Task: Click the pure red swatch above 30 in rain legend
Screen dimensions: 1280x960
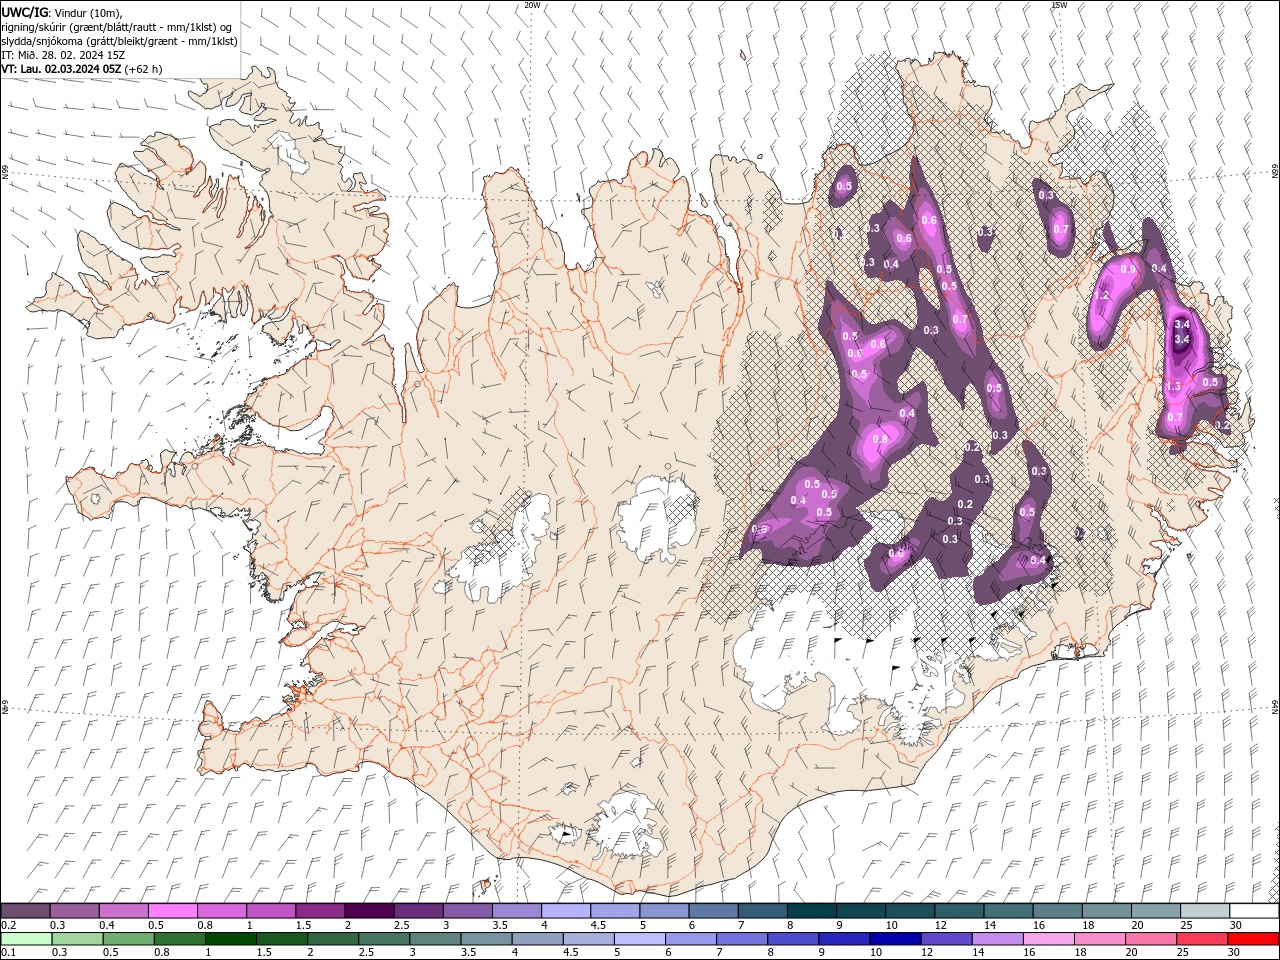Action: 1253,939
